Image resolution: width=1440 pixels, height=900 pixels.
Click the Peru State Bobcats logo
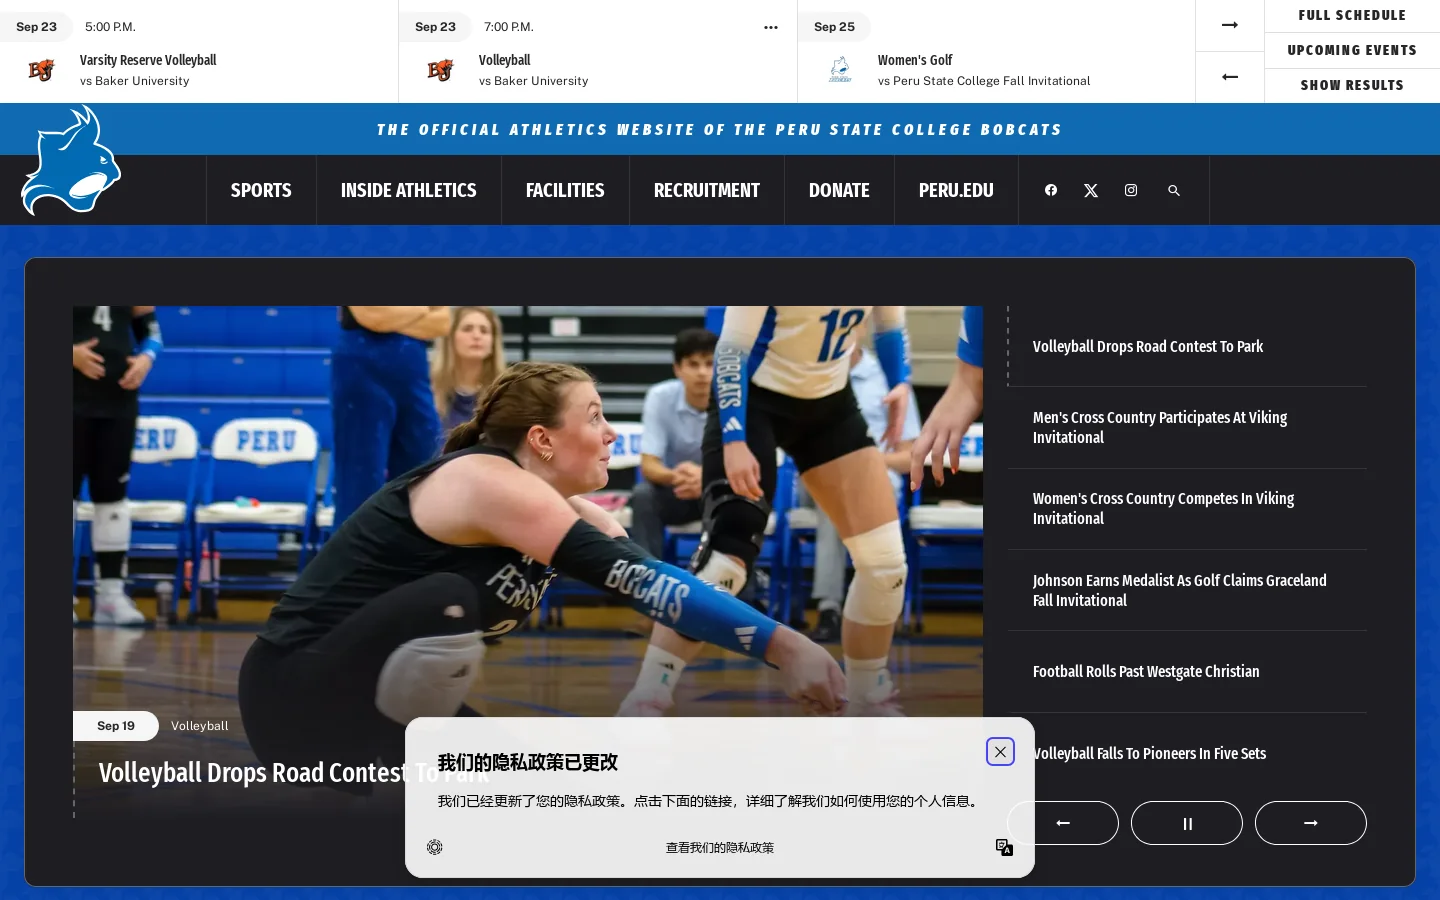(71, 161)
